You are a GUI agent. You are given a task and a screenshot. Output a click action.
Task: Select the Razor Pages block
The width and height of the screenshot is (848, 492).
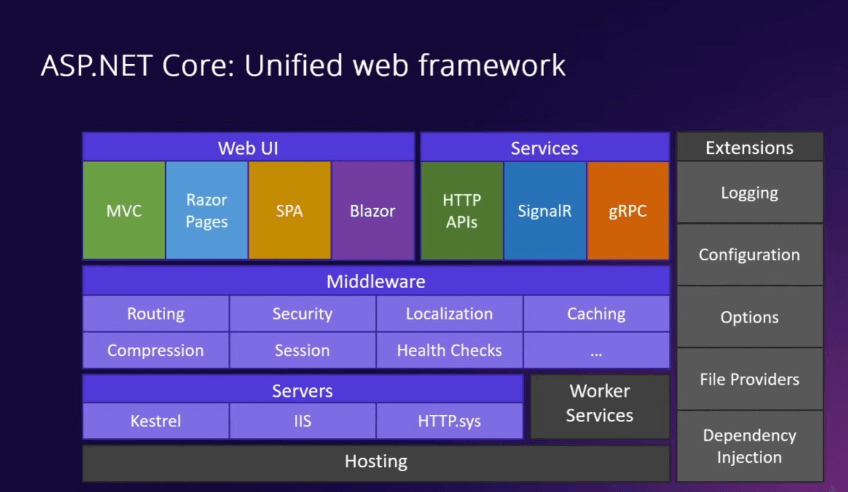pos(207,211)
